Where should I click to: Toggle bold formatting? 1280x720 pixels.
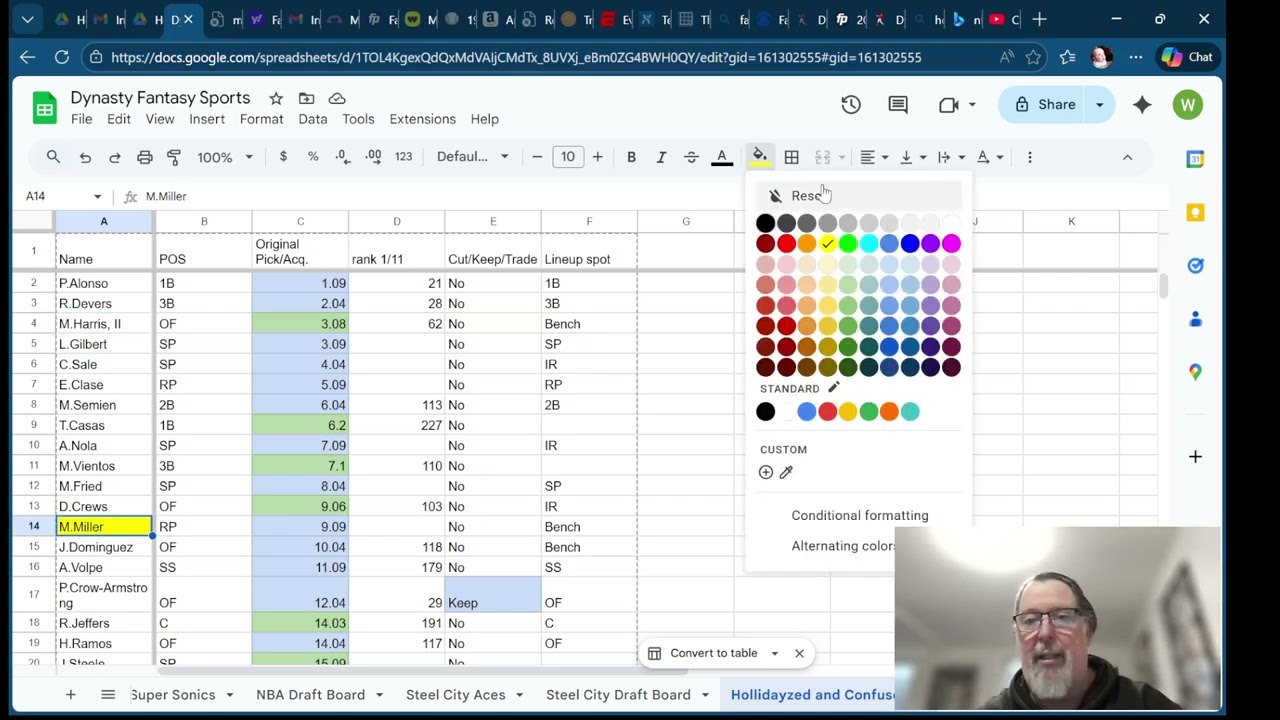(x=631, y=157)
